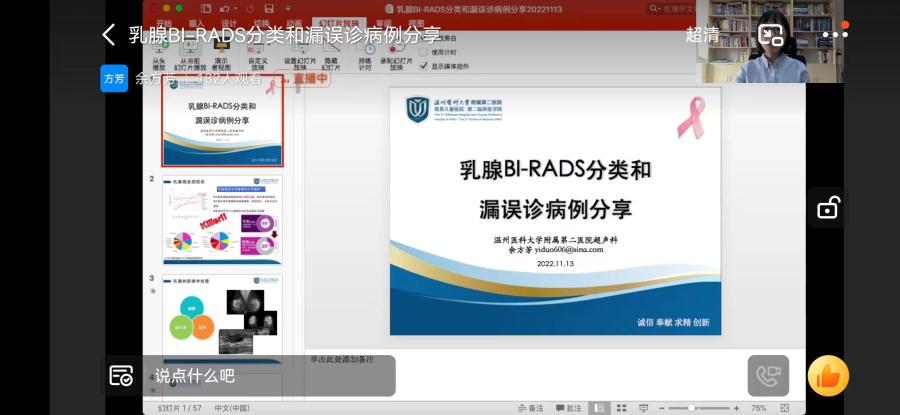Tap the blue 方芳 host avatar
This screenshot has height=415, width=900.
(x=114, y=77)
